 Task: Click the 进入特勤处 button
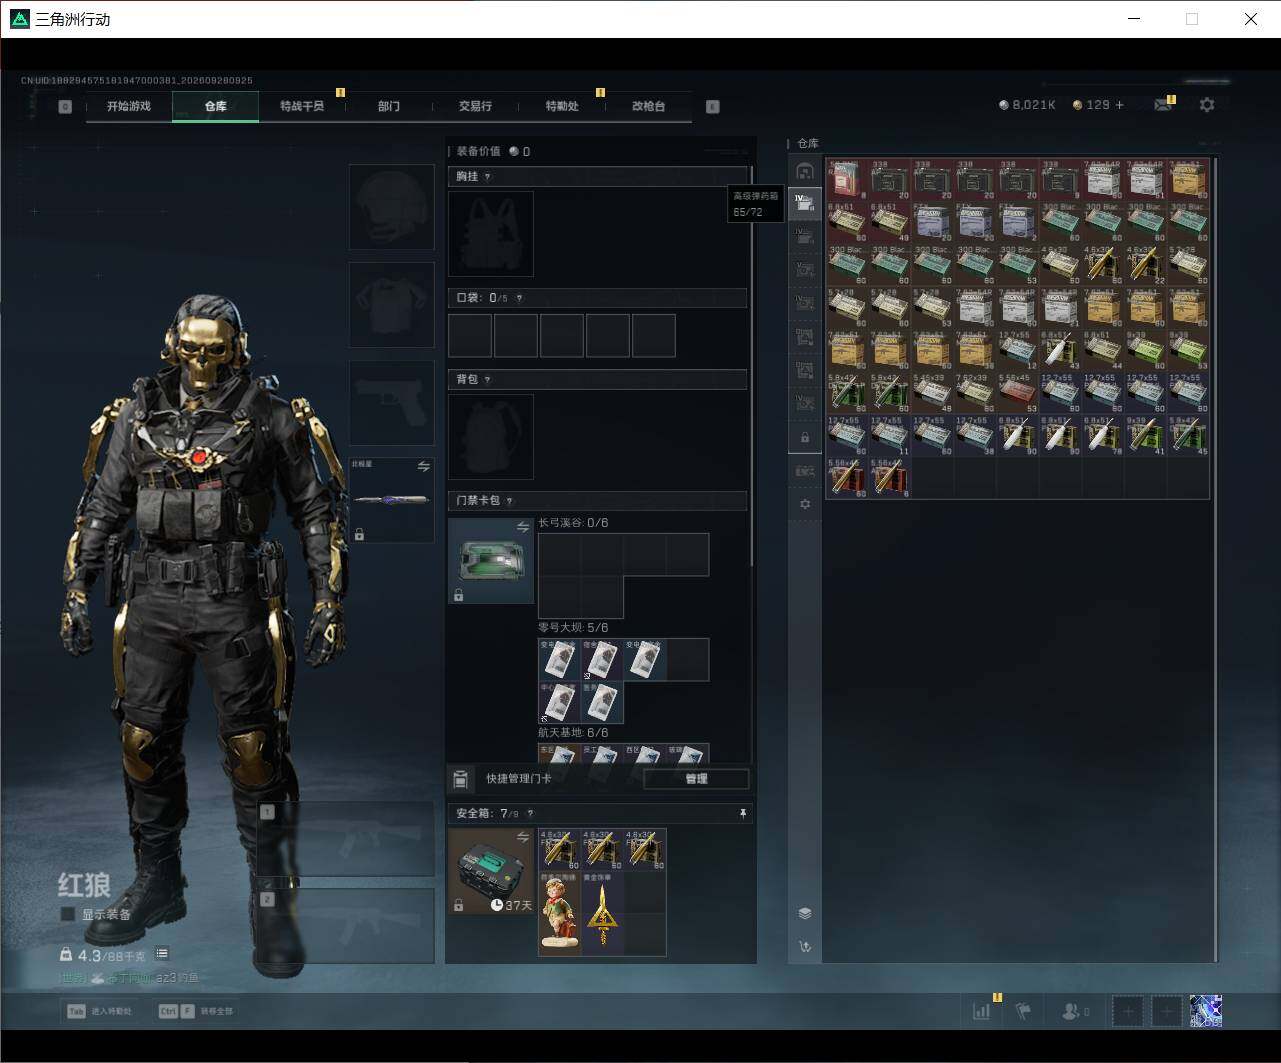100,1011
